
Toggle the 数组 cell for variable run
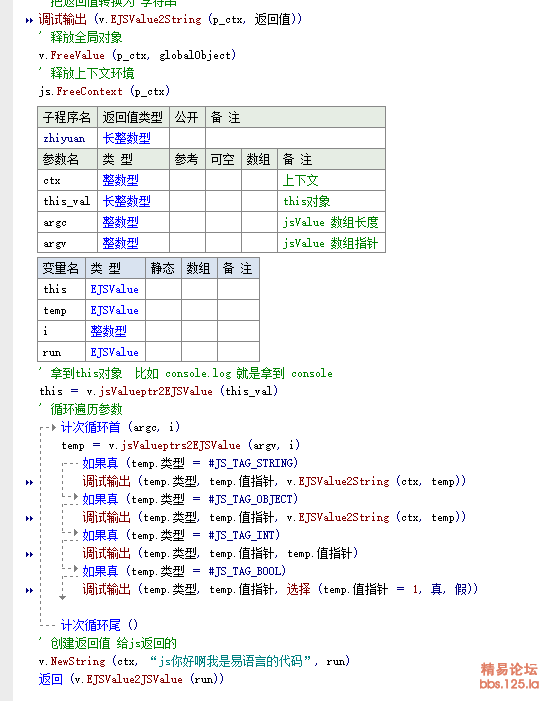click(199, 352)
